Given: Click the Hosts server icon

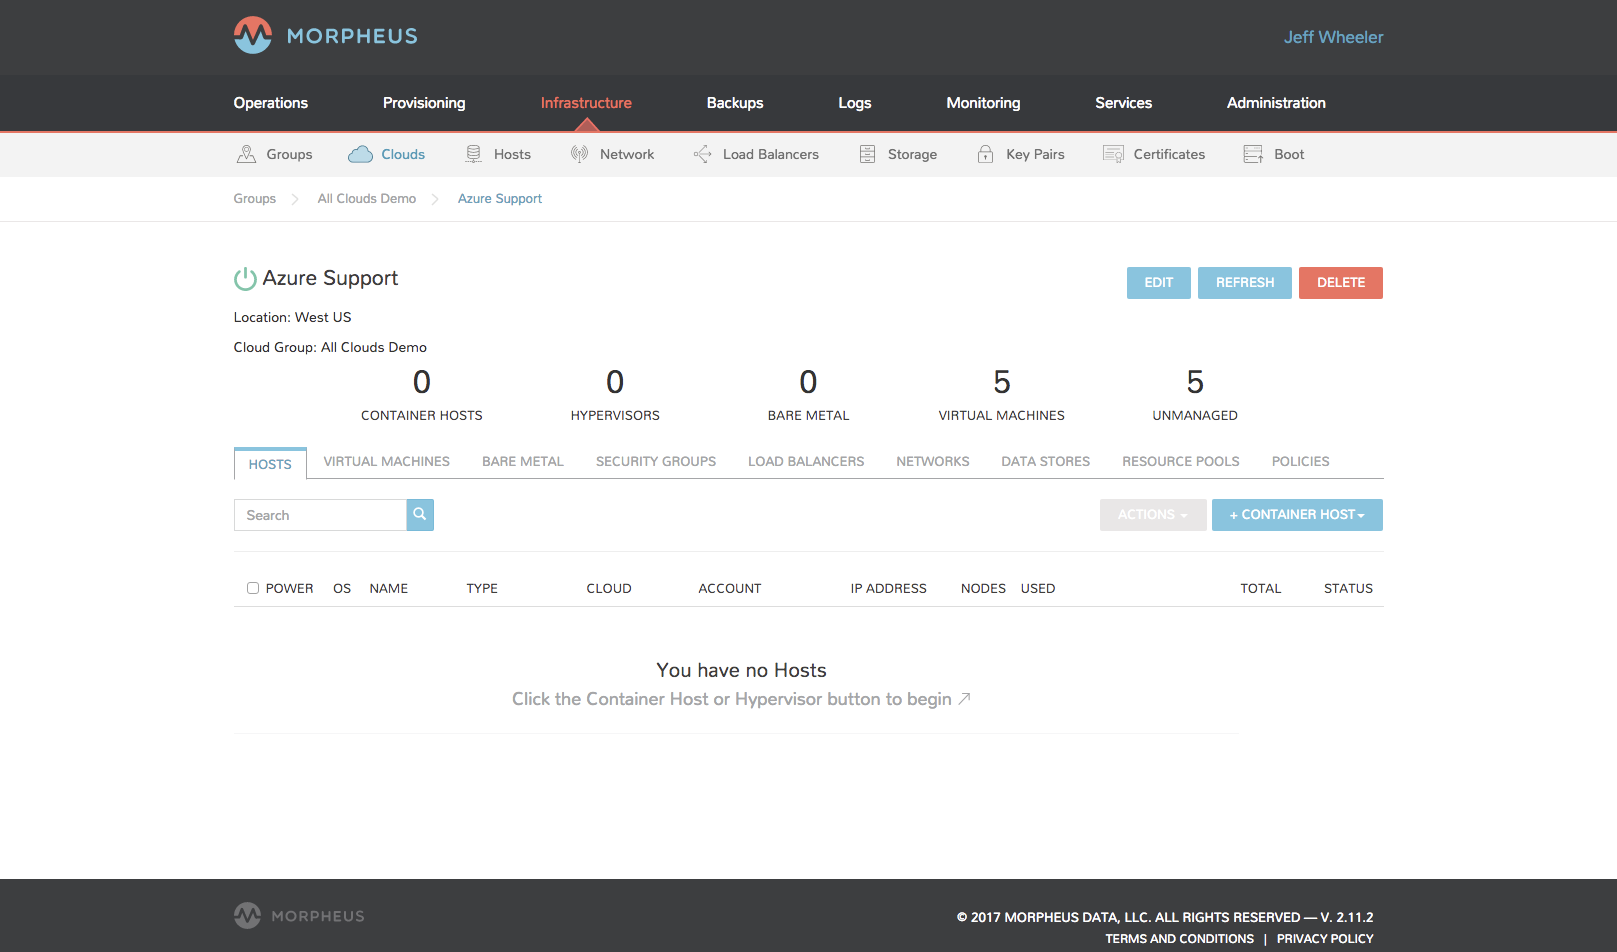Looking at the screenshot, I should pyautogui.click(x=474, y=154).
